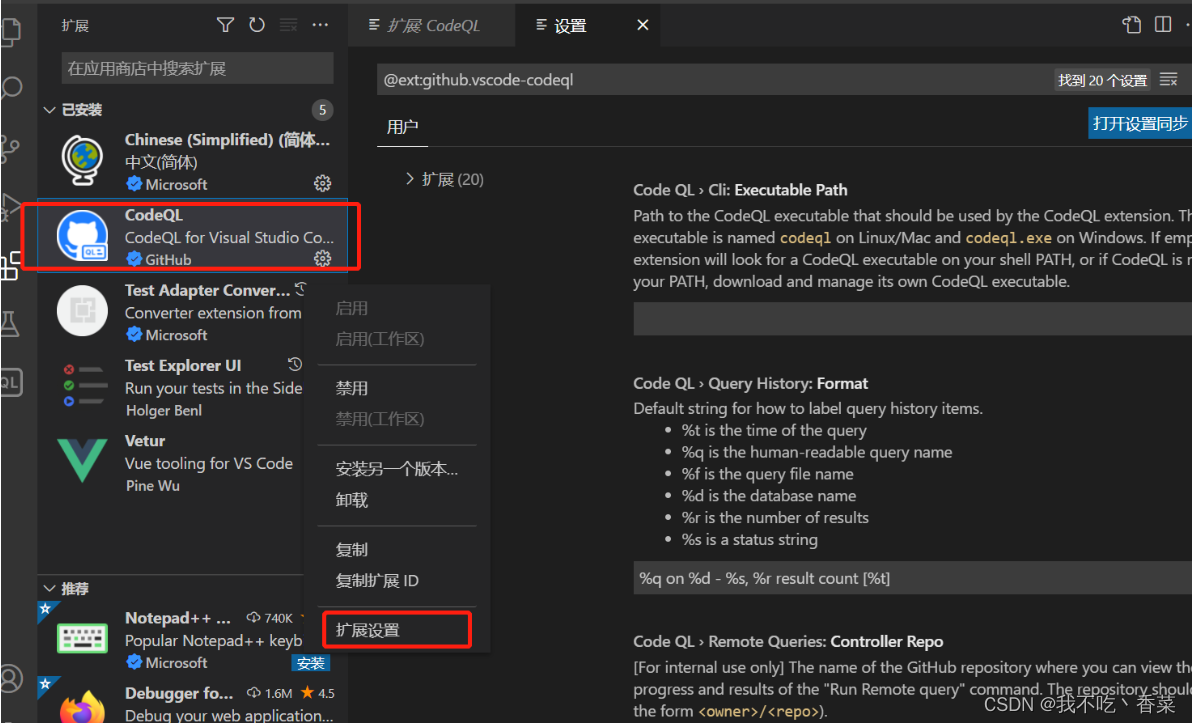Click the clear settings search filter icon
Image resolution: width=1192 pixels, height=724 pixels.
(x=1168, y=79)
